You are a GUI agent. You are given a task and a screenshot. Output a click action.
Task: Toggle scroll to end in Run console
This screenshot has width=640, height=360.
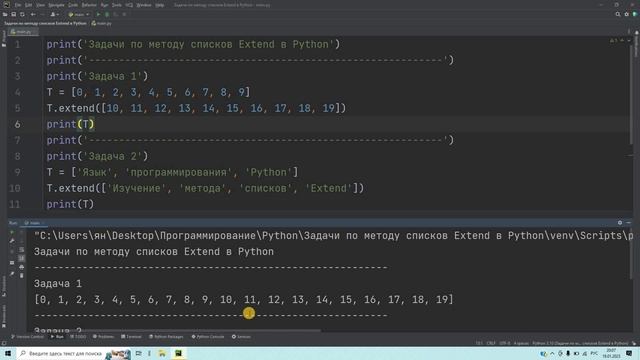coord(22,258)
